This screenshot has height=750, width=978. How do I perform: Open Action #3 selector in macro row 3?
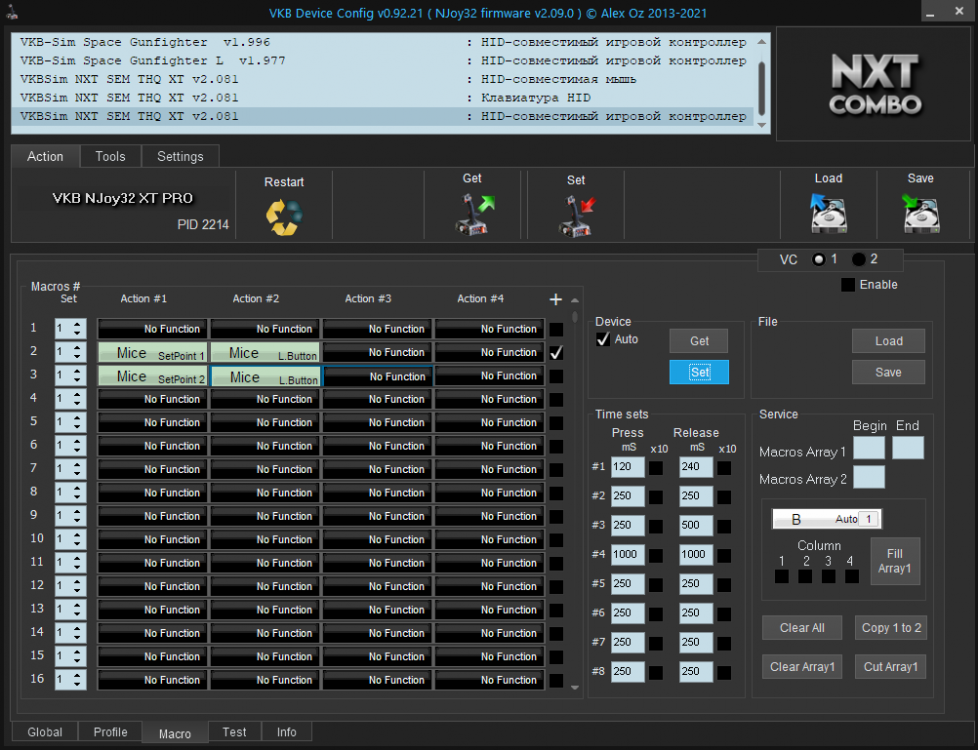(x=377, y=376)
